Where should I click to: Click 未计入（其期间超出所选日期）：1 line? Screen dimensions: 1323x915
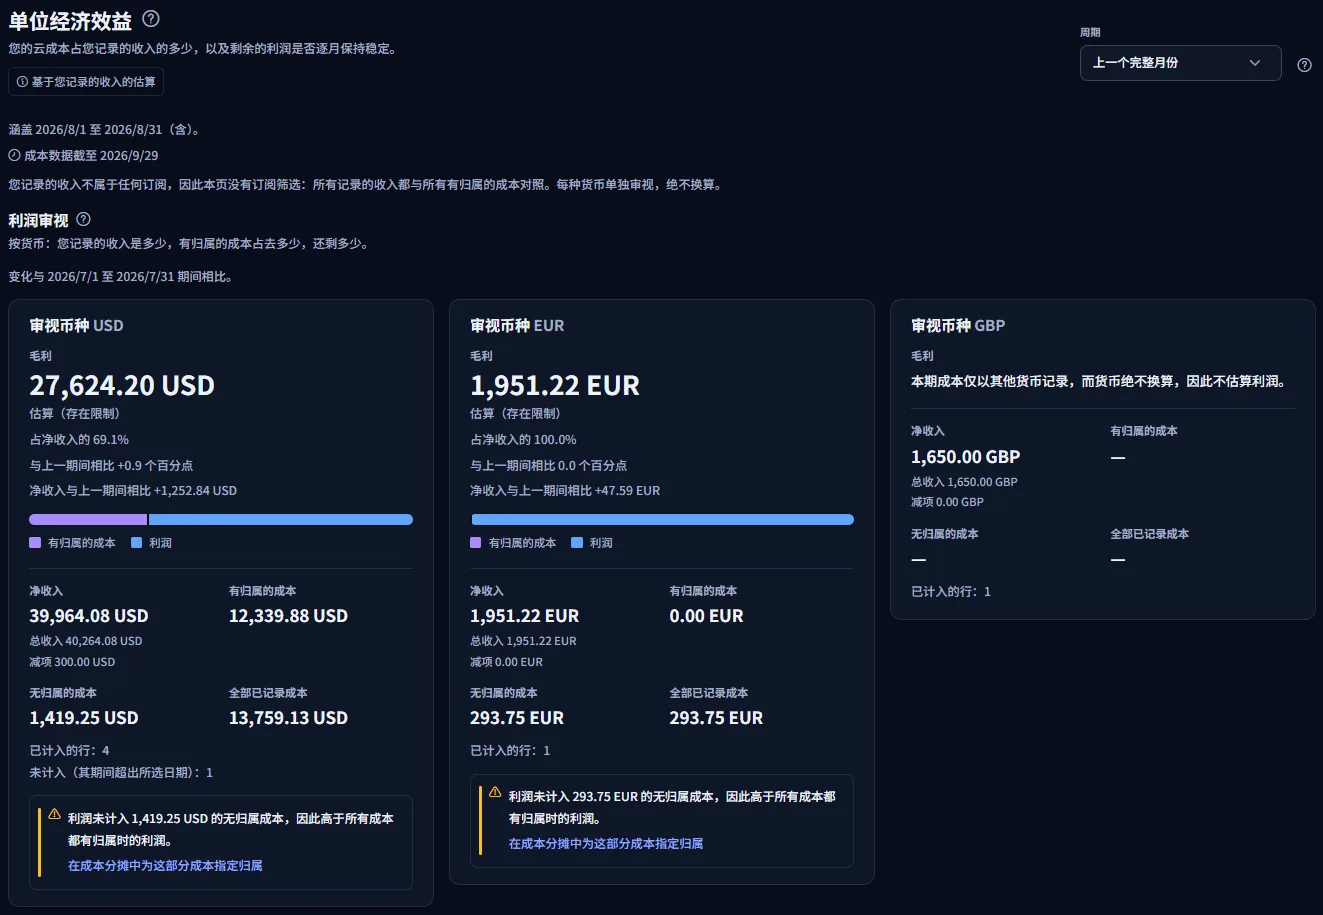[x=121, y=773]
